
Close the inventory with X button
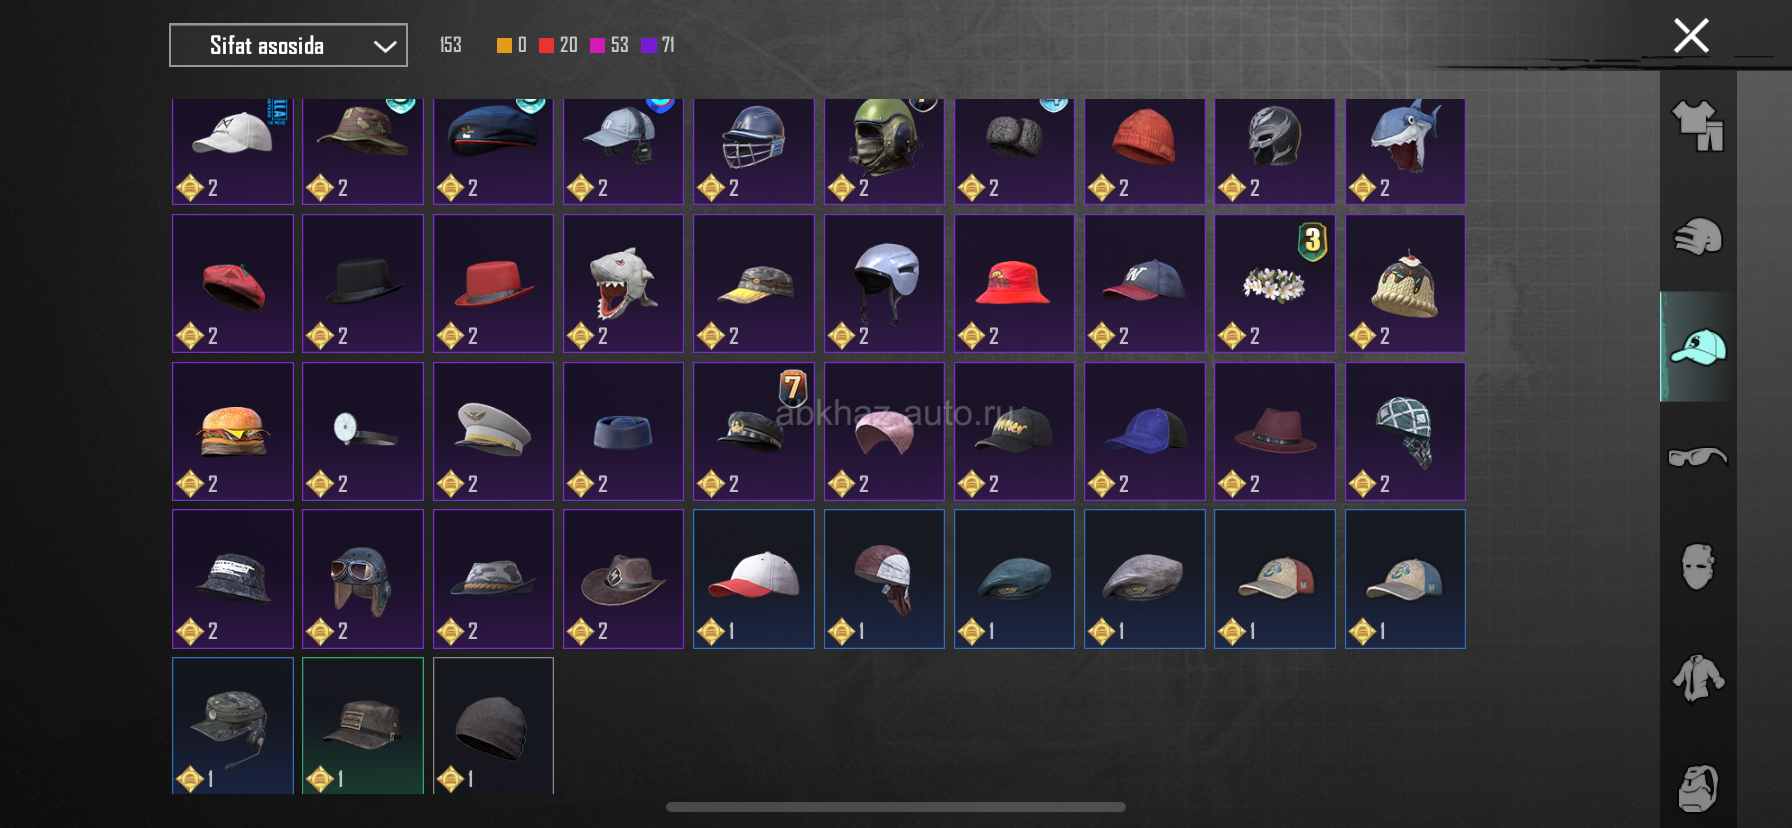pos(1691,36)
